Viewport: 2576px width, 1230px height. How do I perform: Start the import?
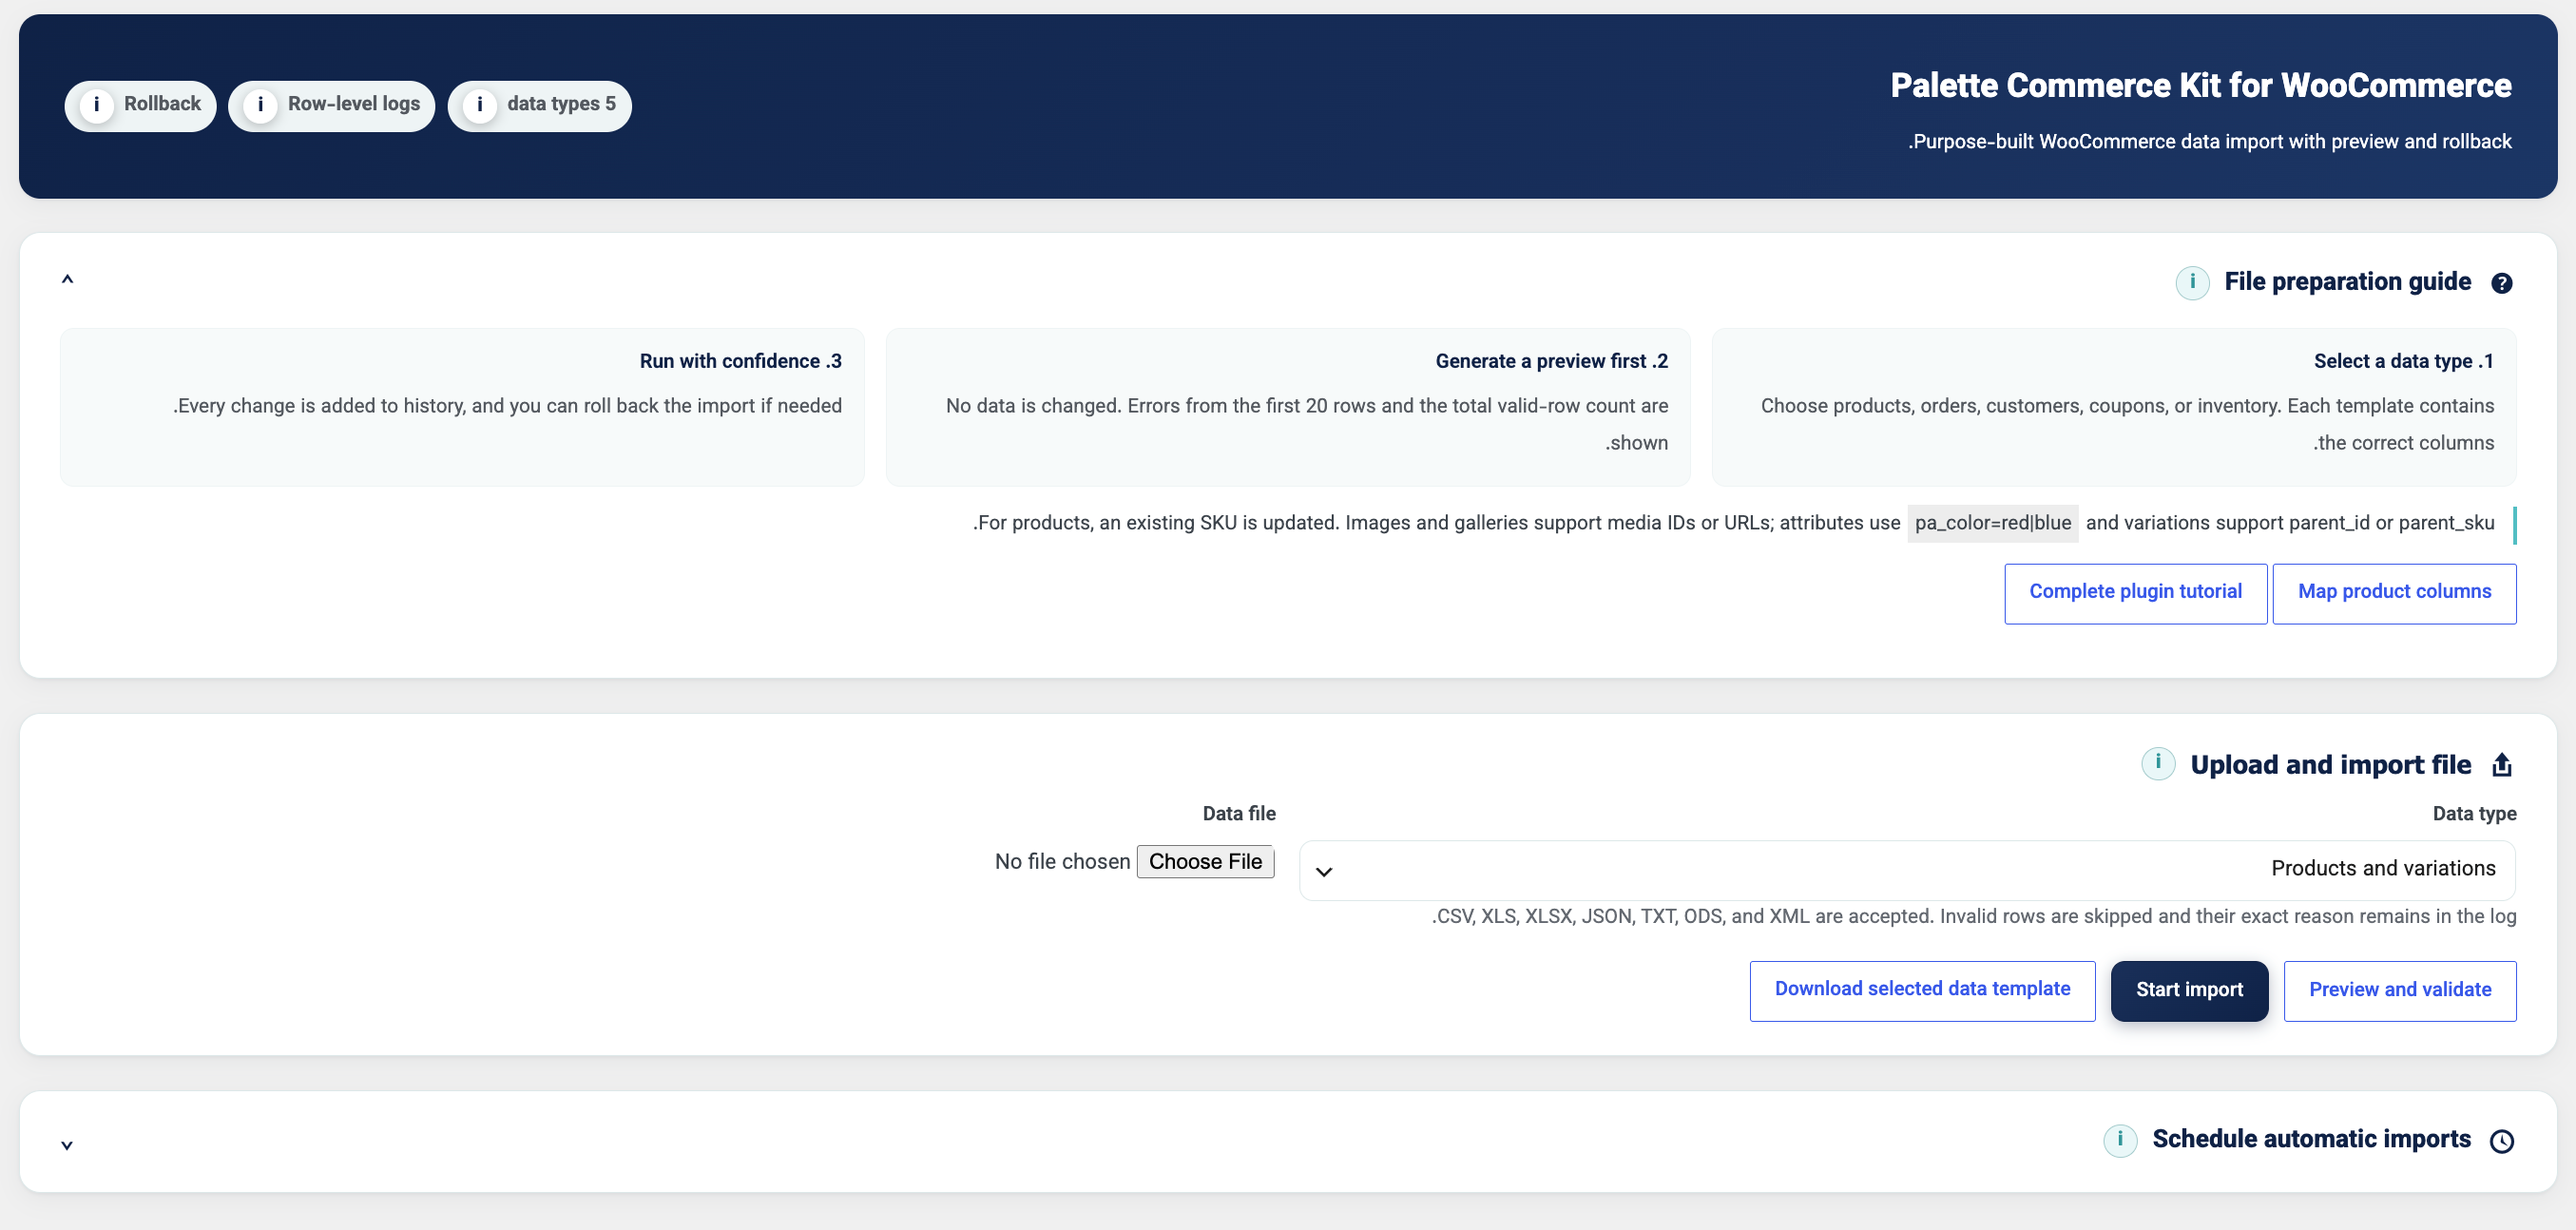click(x=2189, y=990)
